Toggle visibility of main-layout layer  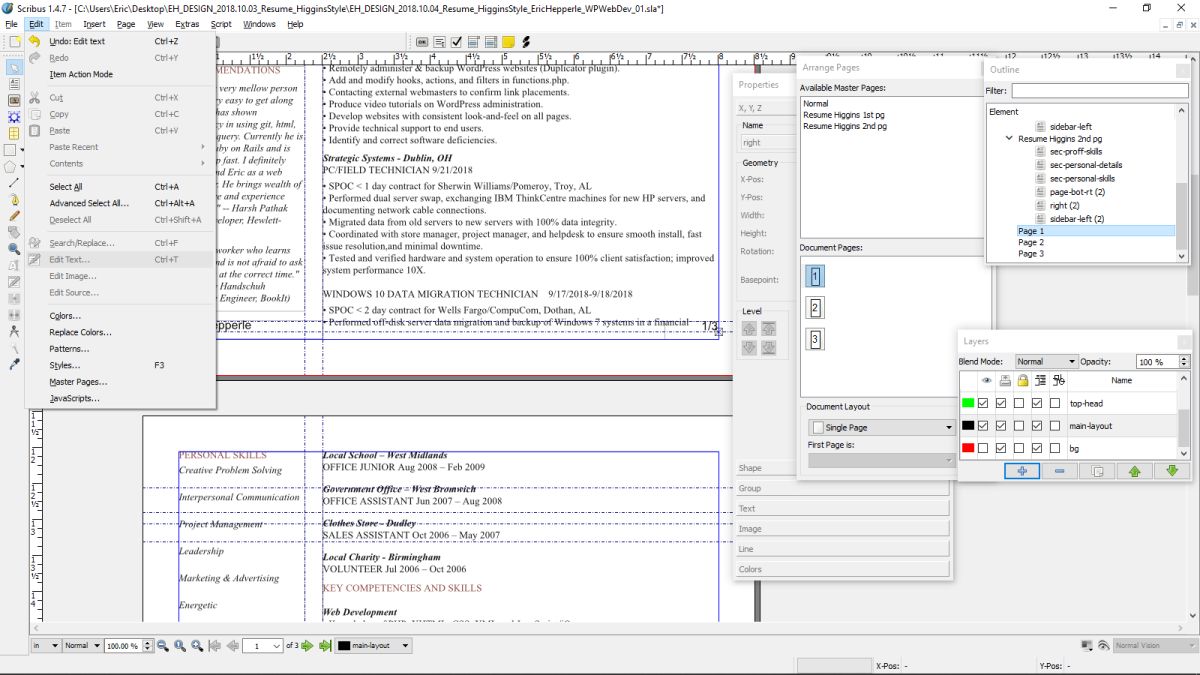pyautogui.click(x=984, y=425)
